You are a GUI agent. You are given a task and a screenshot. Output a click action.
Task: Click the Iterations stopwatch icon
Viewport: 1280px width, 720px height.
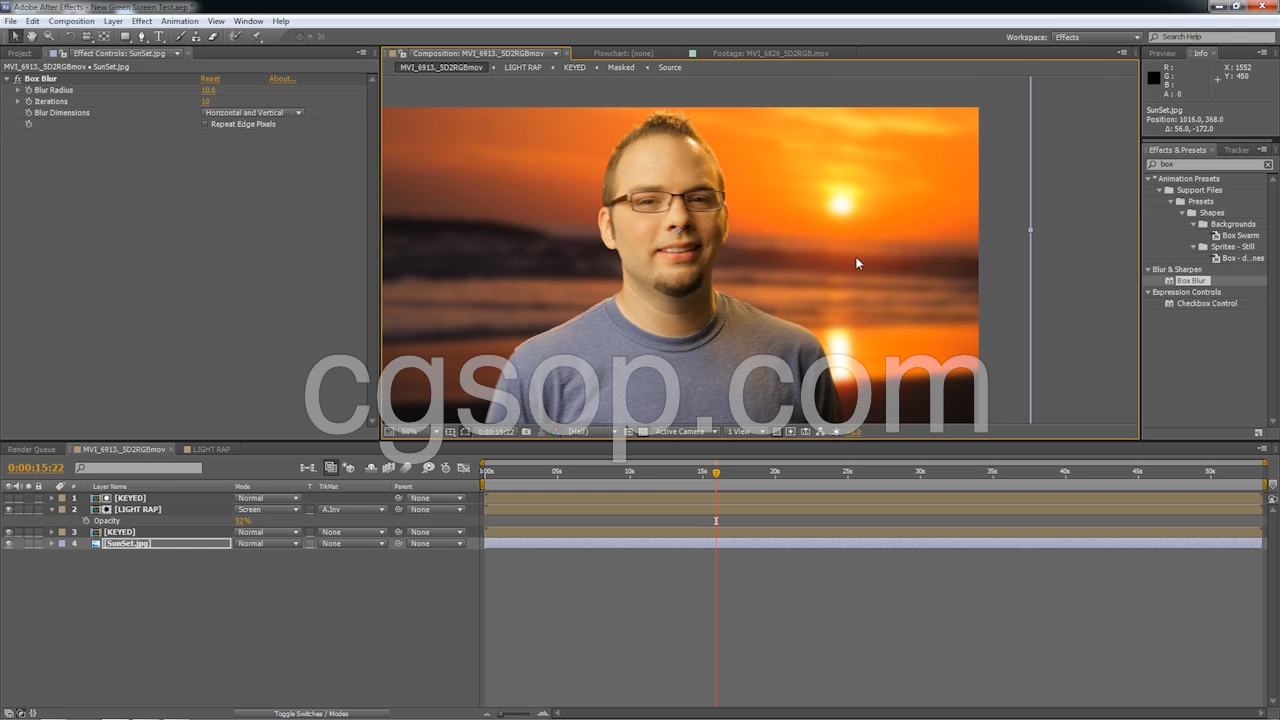(x=28, y=101)
